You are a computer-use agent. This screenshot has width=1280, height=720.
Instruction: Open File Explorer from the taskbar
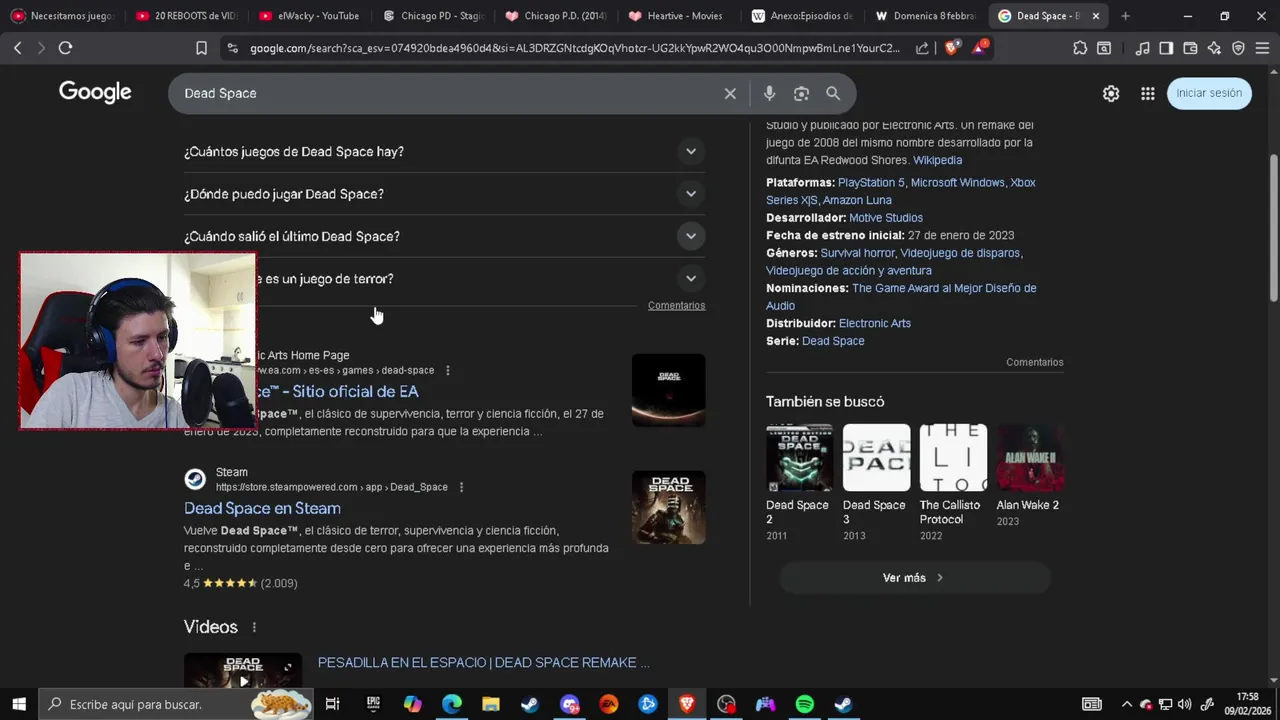pyautogui.click(x=491, y=704)
